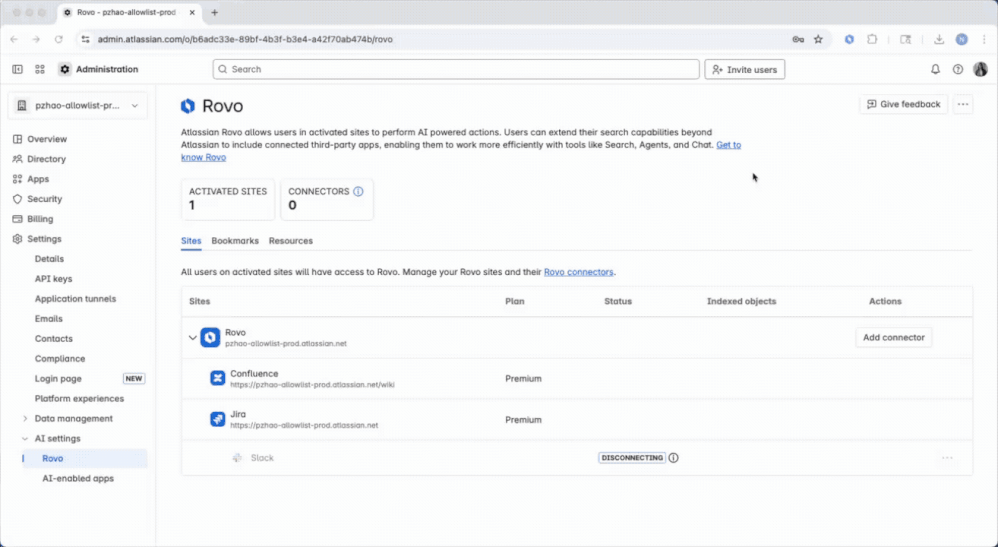
Task: Open the Slack row more actions menu
Action: (x=947, y=458)
